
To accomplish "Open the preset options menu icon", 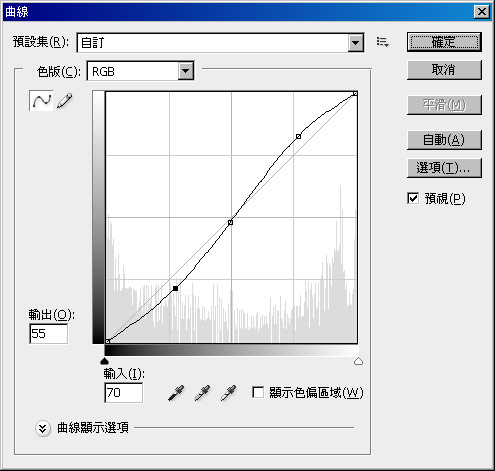I will 382,42.
